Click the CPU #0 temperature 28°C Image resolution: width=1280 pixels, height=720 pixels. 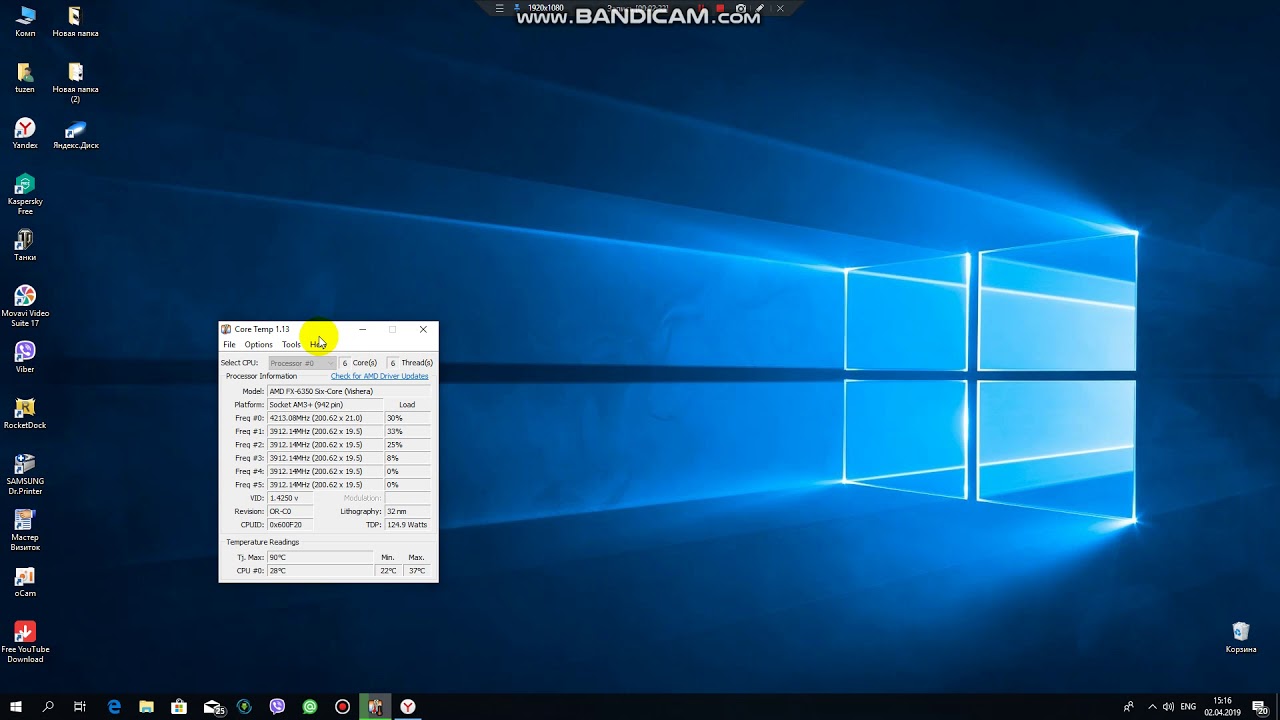coord(320,571)
